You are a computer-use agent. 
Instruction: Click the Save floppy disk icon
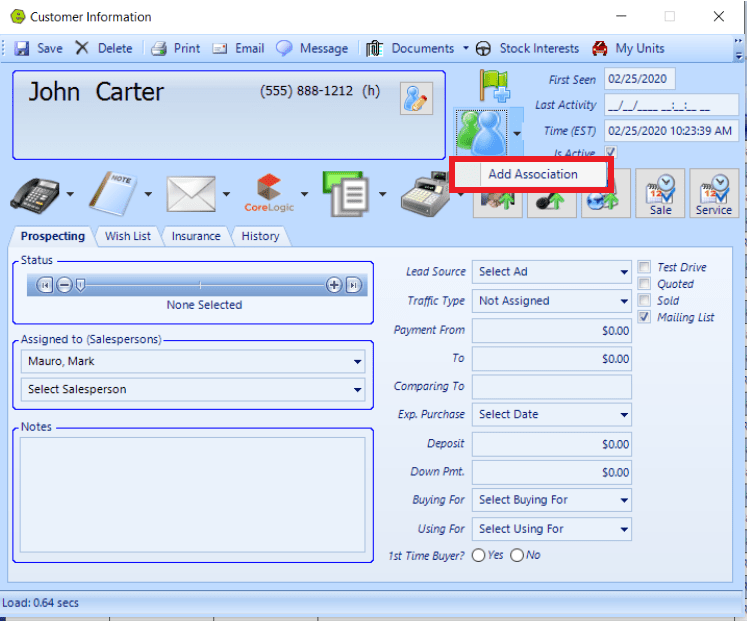click(21, 48)
